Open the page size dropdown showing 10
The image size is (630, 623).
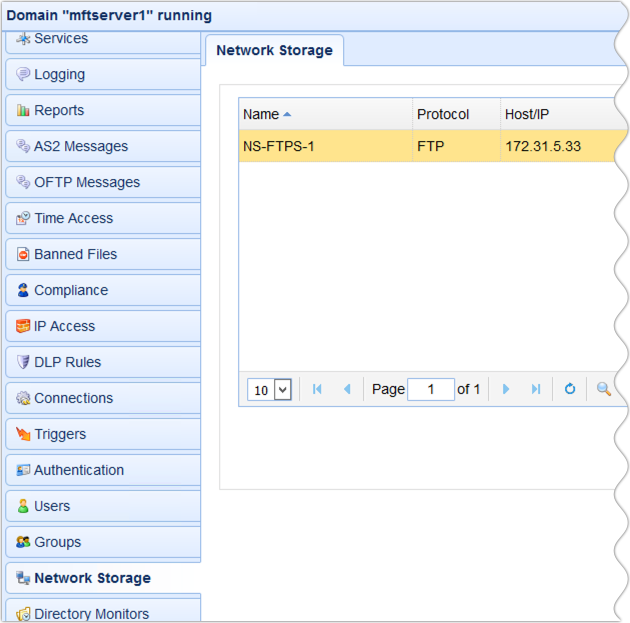pos(270,390)
